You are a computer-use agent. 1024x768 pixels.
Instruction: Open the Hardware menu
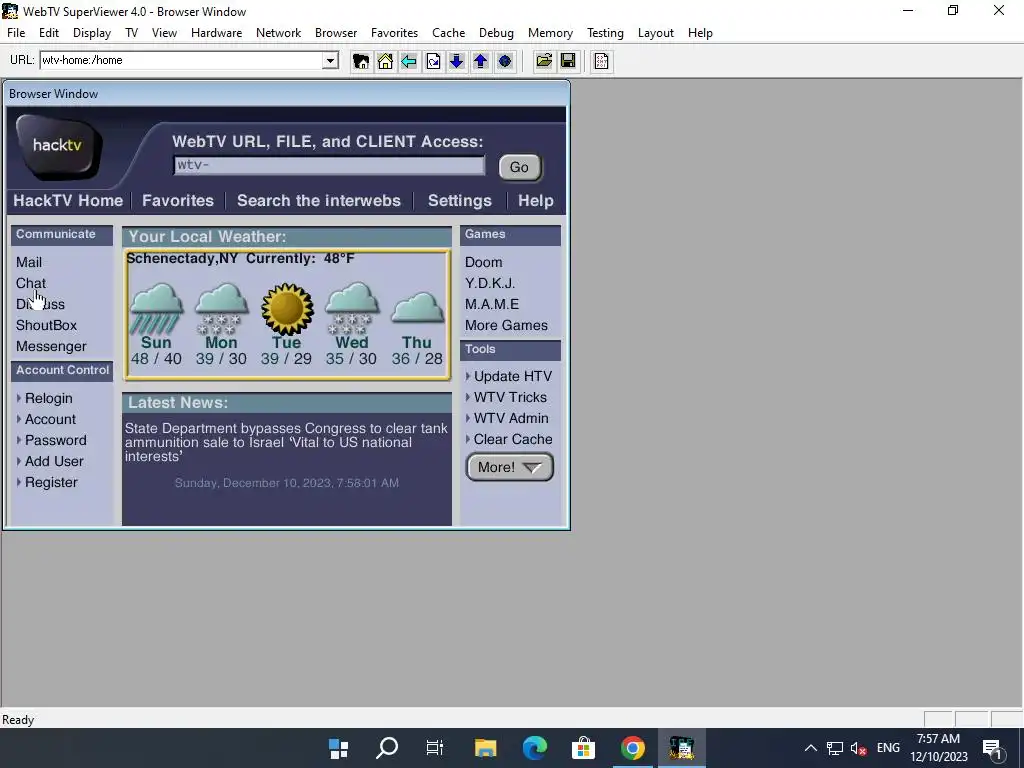click(x=216, y=33)
